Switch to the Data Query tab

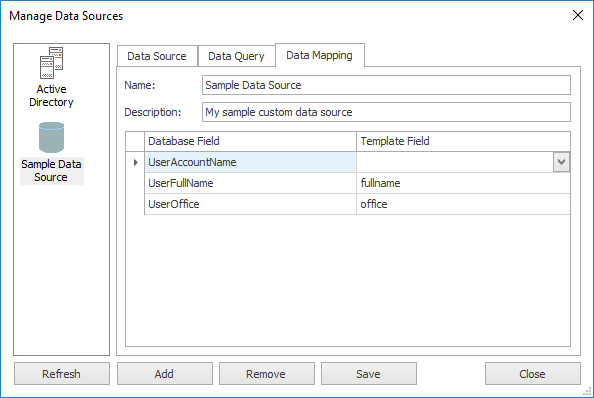click(236, 56)
